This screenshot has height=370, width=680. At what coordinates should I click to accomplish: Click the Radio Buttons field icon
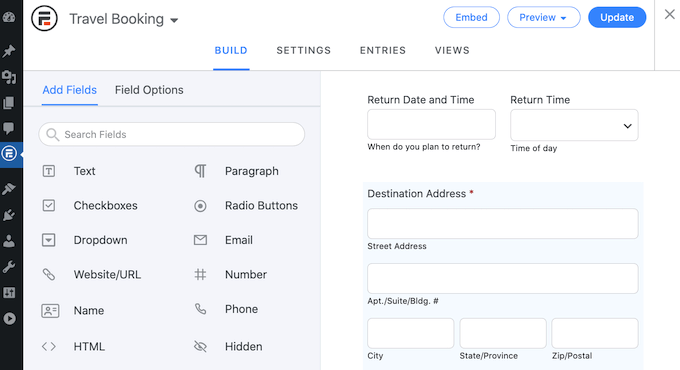tap(200, 206)
